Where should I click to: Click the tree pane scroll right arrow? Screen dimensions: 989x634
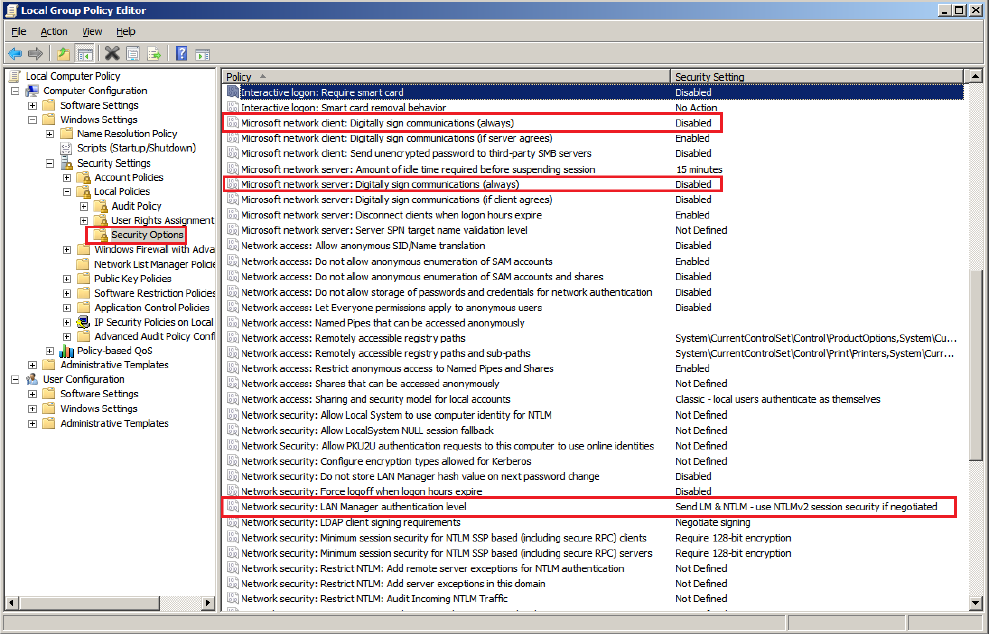click(x=209, y=603)
